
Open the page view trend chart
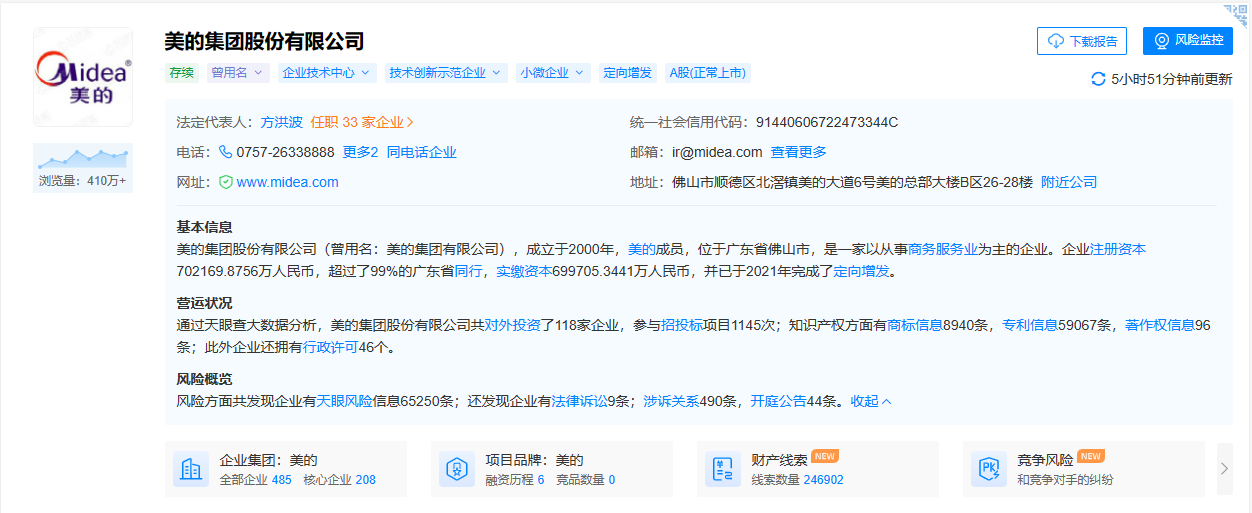[83, 158]
